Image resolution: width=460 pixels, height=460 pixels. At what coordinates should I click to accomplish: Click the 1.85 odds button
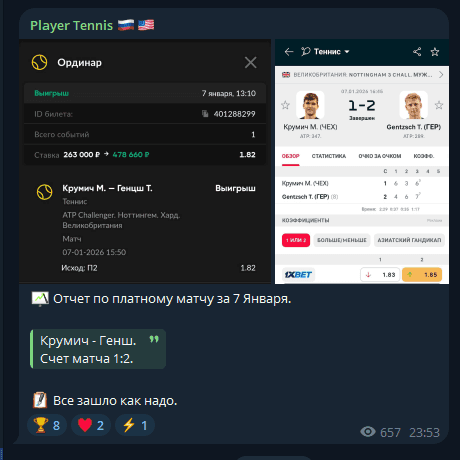pos(422,275)
